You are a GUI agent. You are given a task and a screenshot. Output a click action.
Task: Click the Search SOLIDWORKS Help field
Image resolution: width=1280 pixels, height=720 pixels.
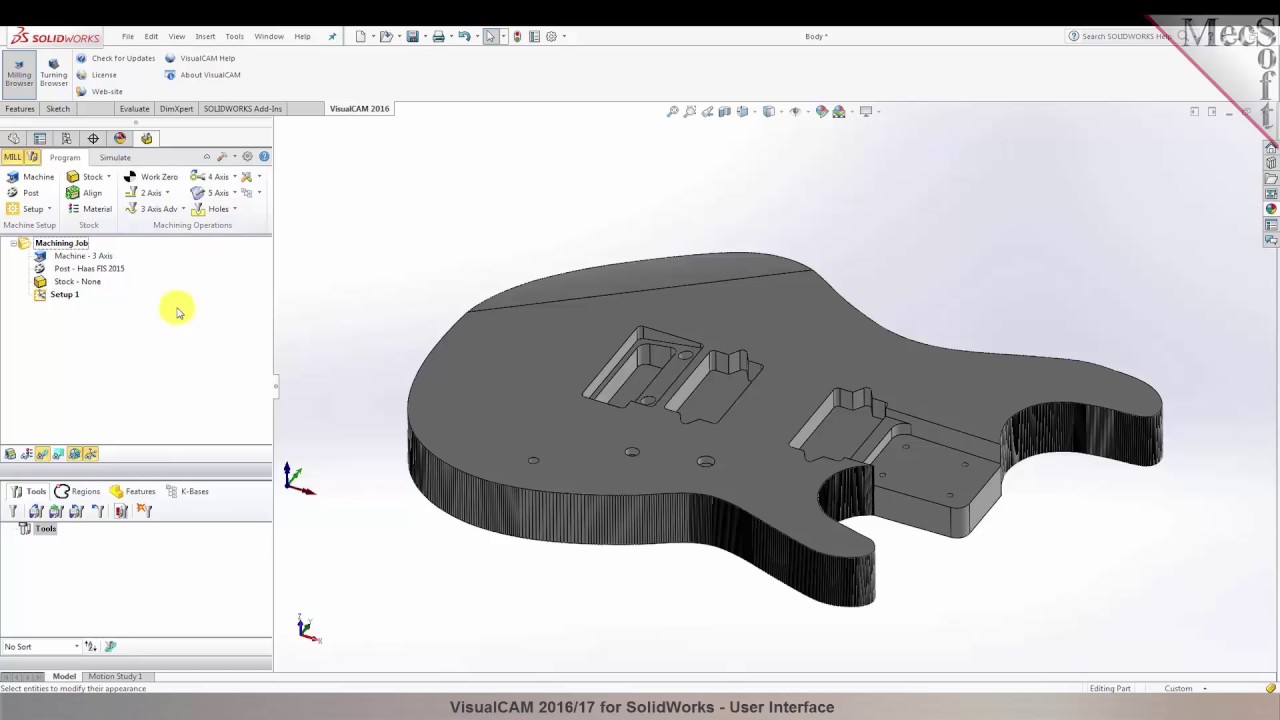pyautogui.click(x=1125, y=36)
